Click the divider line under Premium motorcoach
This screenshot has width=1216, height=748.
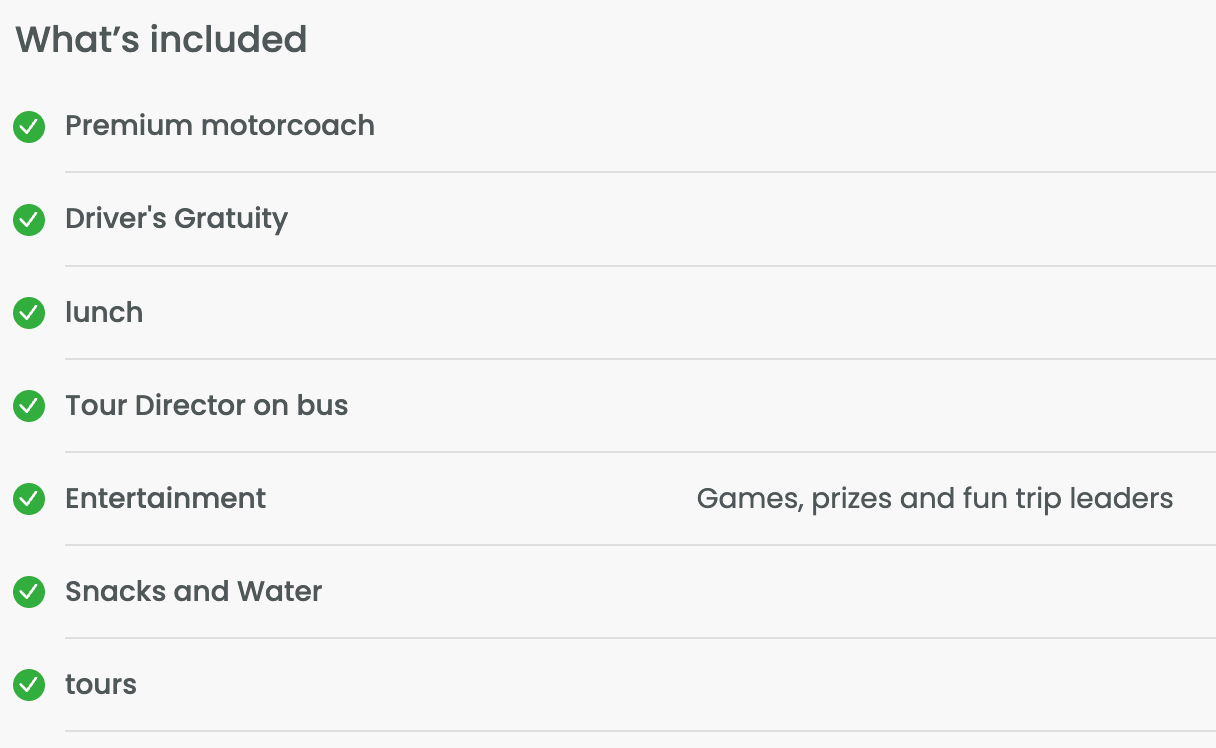coord(640,172)
